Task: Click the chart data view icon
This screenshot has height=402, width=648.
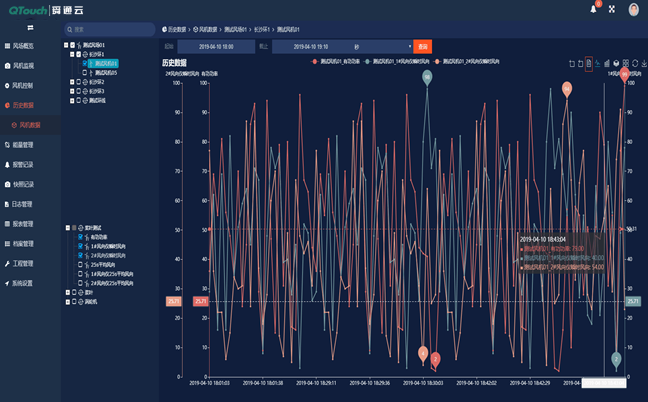Action: (588, 63)
